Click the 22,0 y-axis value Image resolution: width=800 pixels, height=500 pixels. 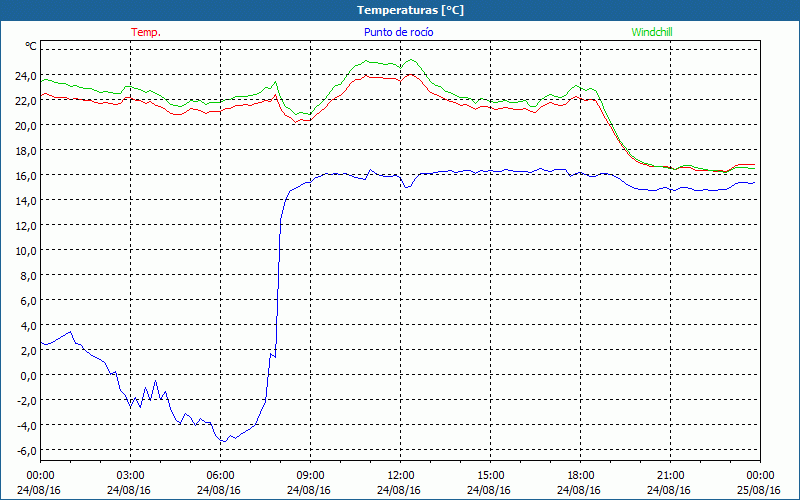point(26,101)
